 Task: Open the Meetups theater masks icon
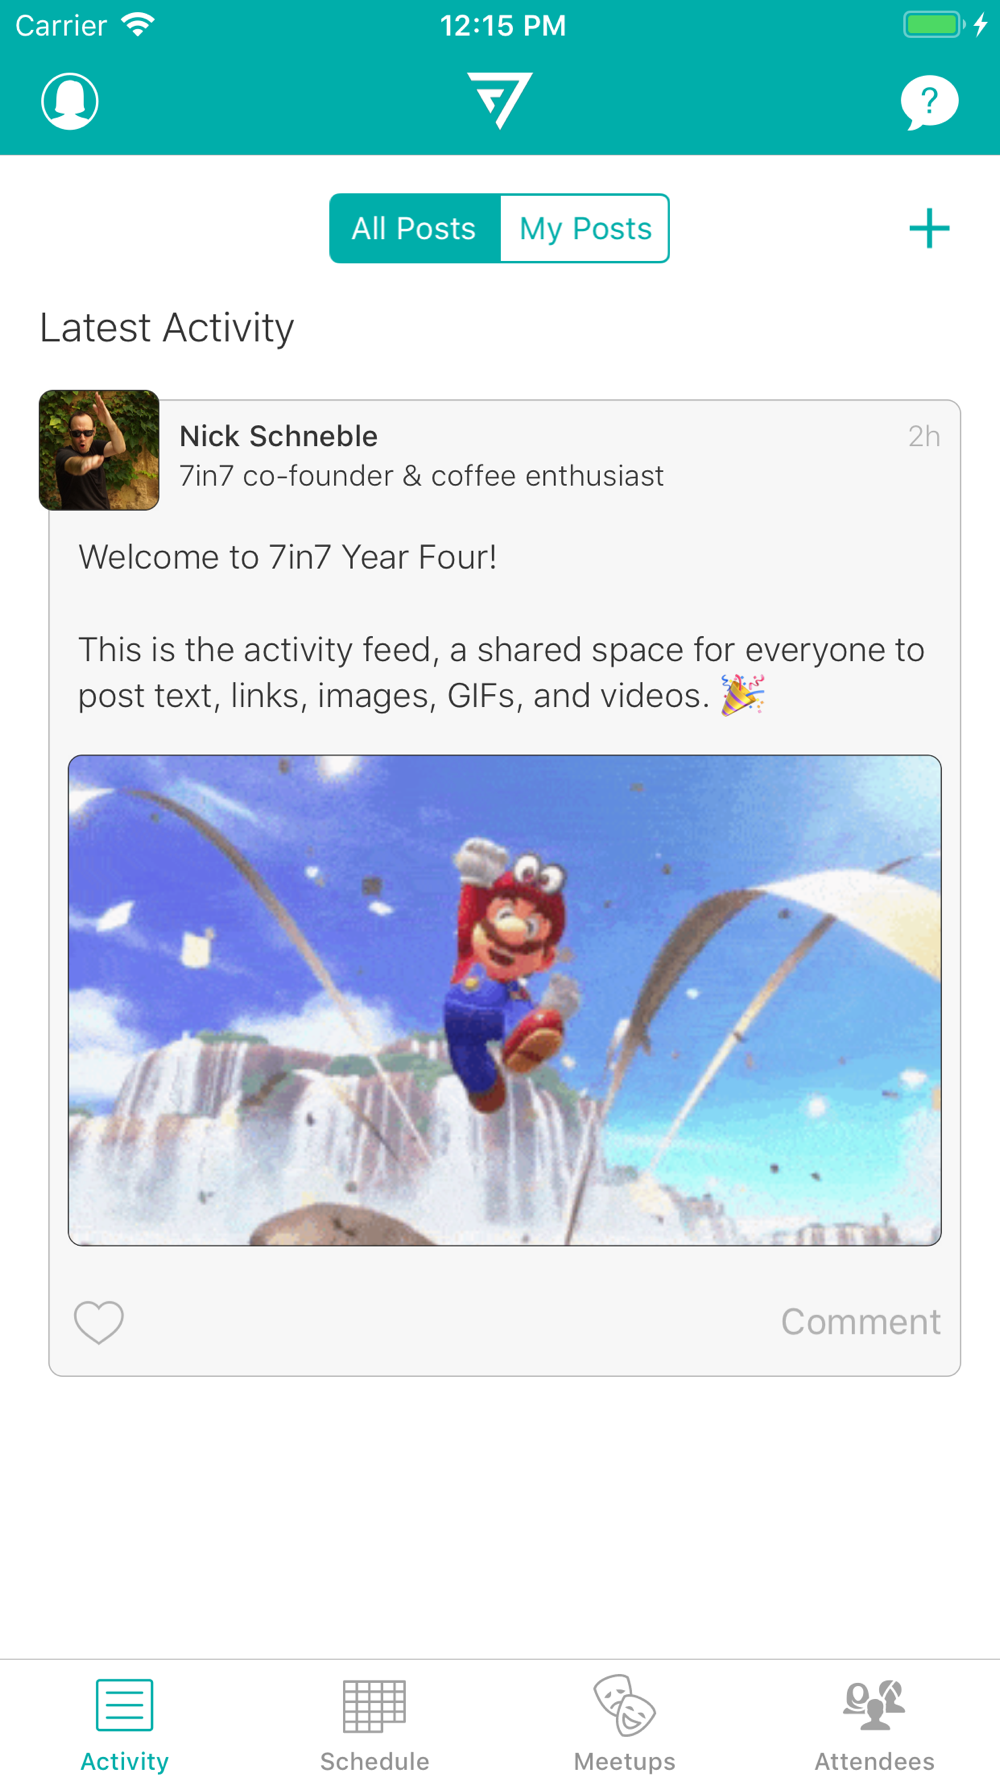[625, 1705]
